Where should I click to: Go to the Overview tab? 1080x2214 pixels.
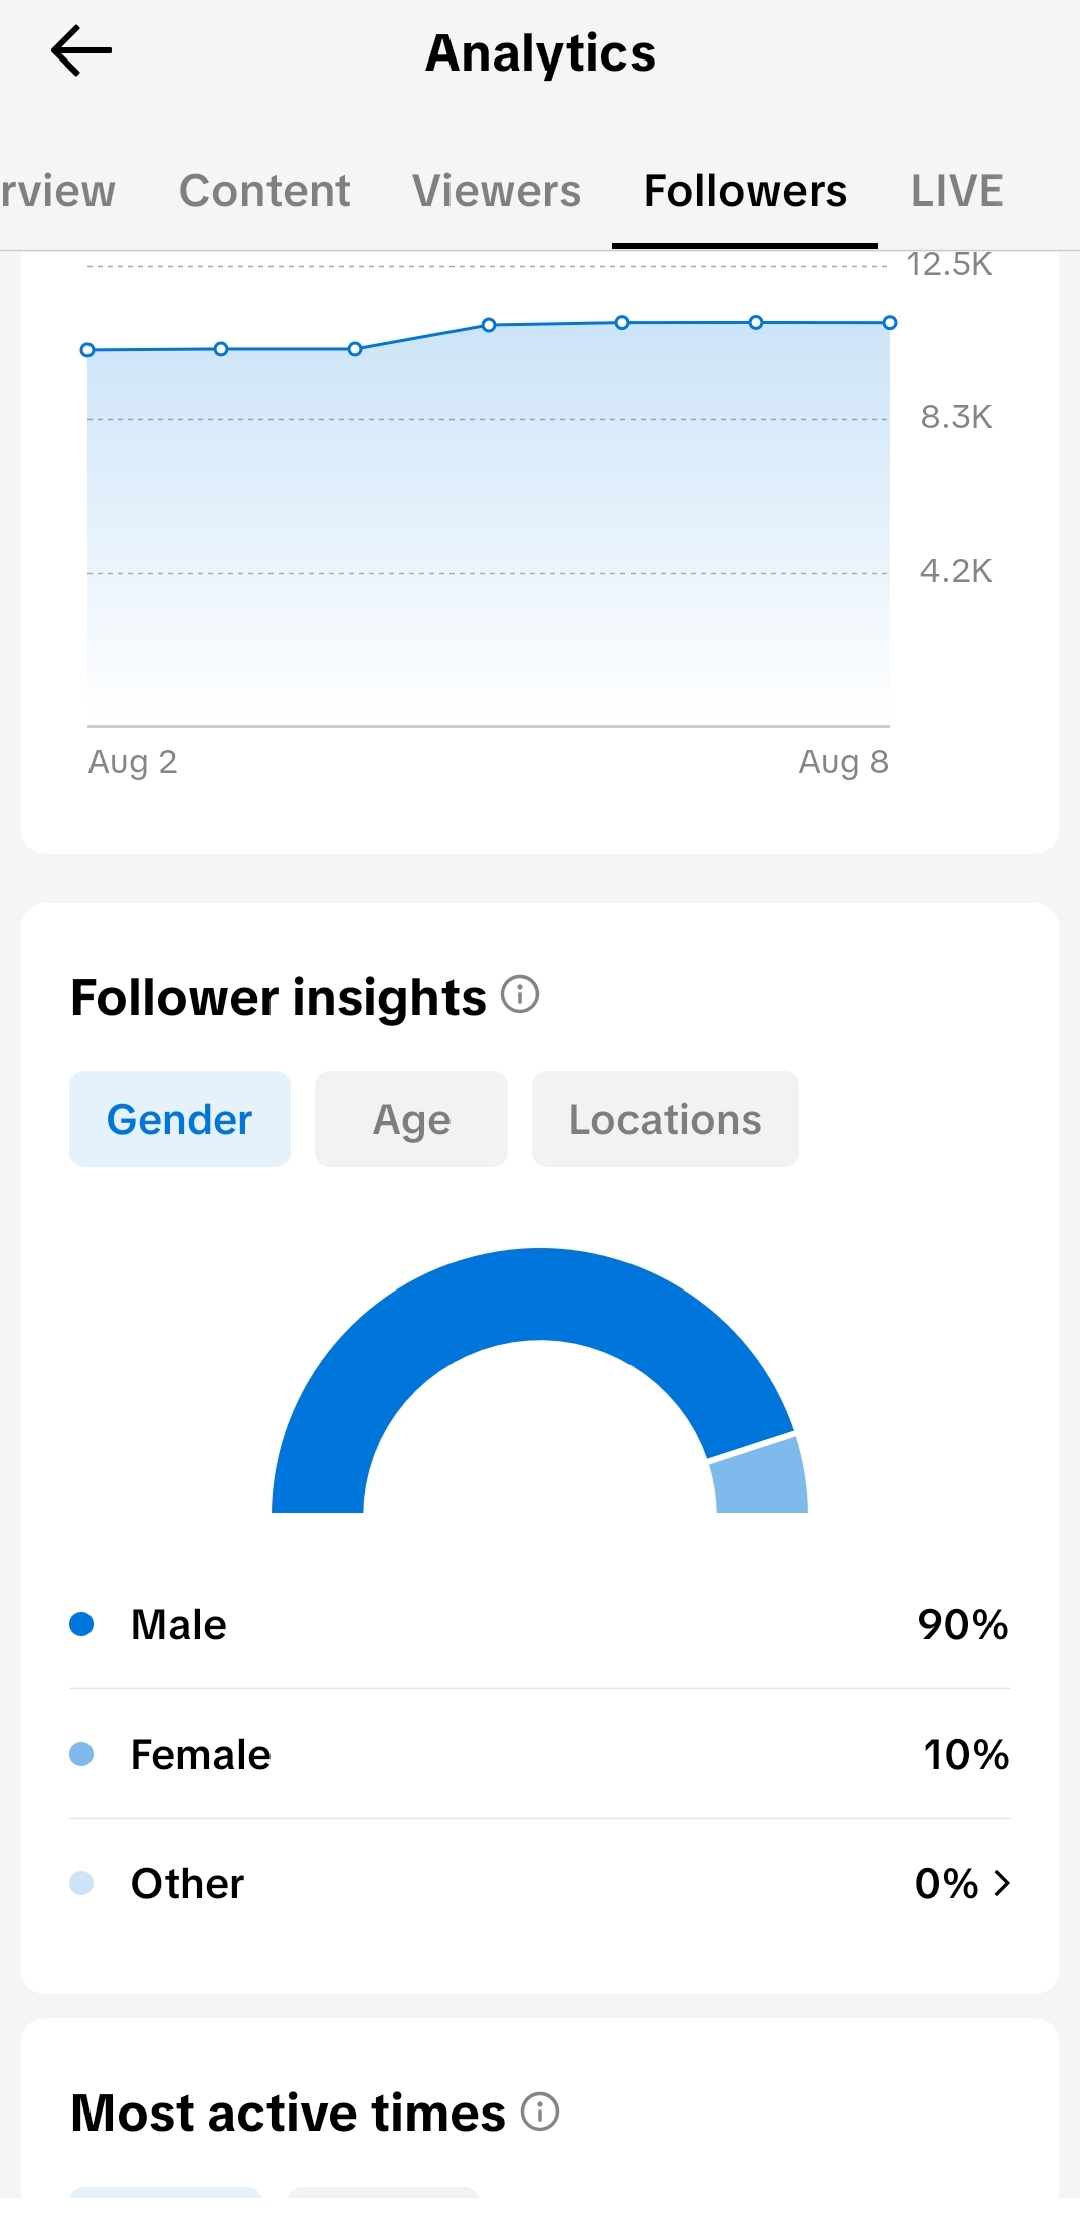point(58,190)
